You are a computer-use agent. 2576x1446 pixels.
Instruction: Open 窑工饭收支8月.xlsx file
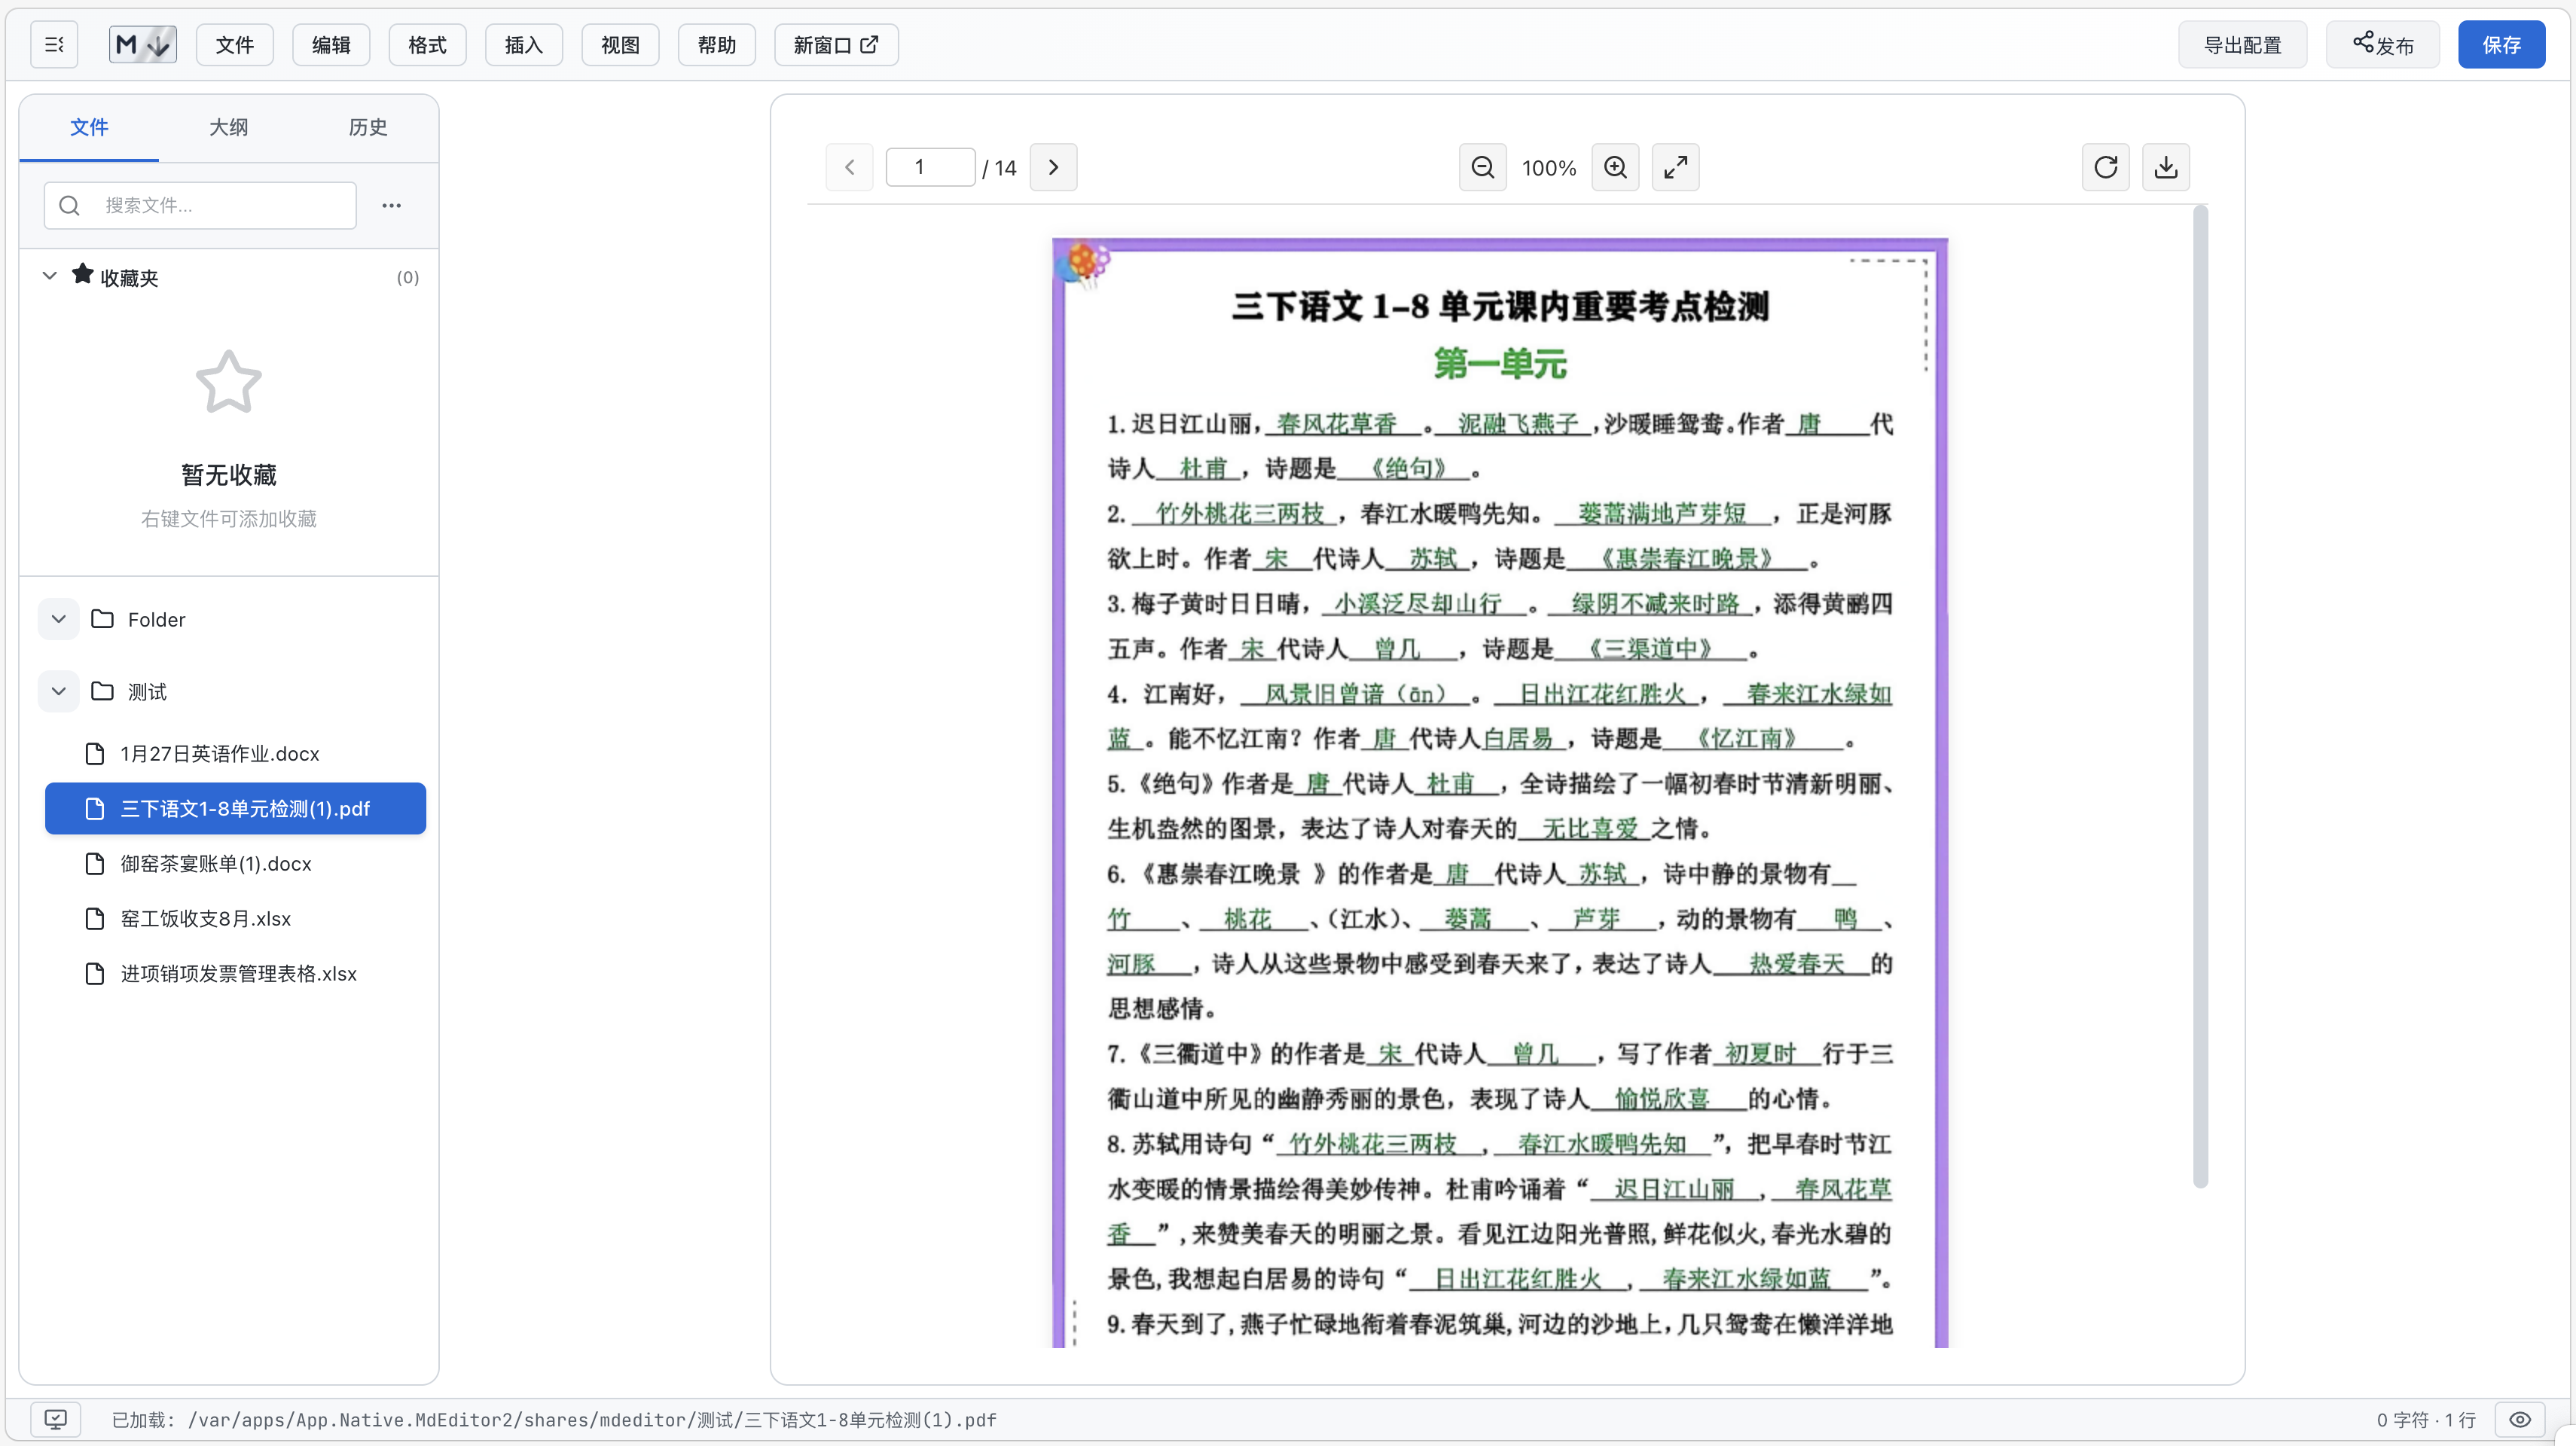205,918
